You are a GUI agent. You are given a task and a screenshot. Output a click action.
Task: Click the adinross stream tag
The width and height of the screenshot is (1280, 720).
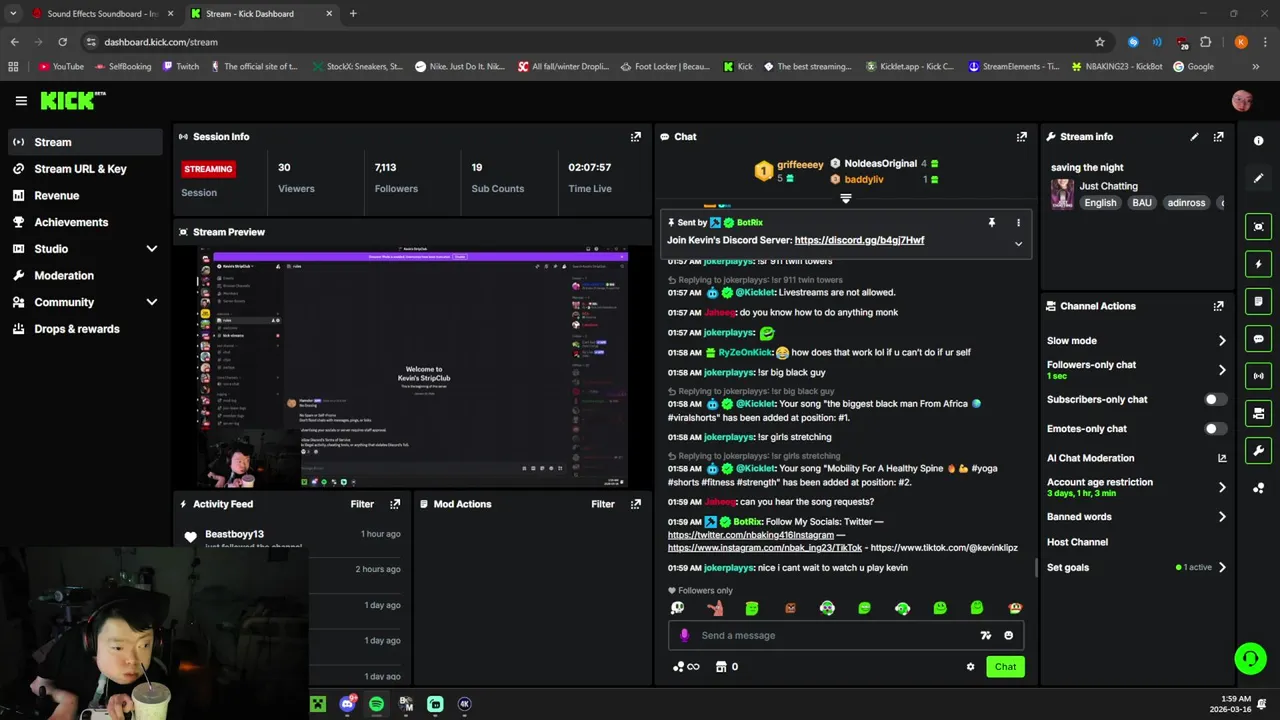pyautogui.click(x=1186, y=203)
